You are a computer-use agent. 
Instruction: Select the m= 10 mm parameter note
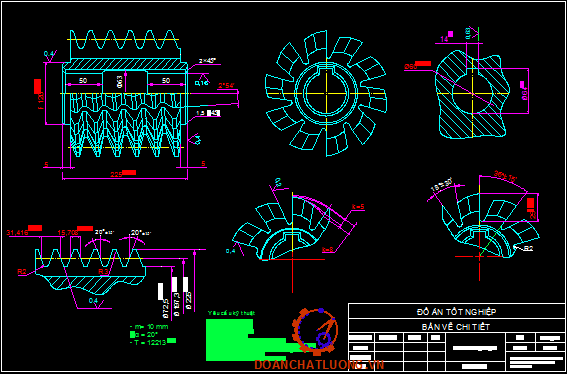(x=148, y=326)
